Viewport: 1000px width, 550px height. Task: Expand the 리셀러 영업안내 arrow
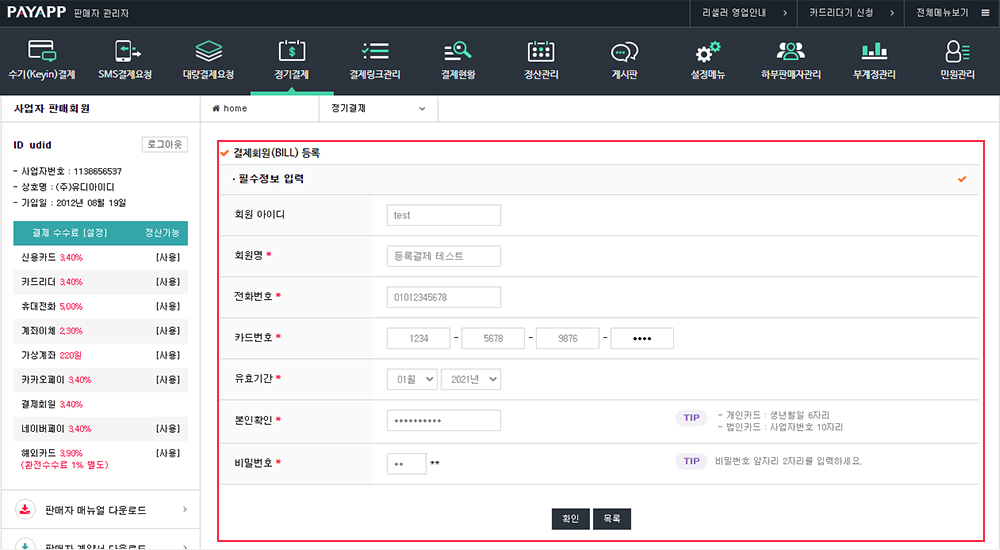[785, 13]
